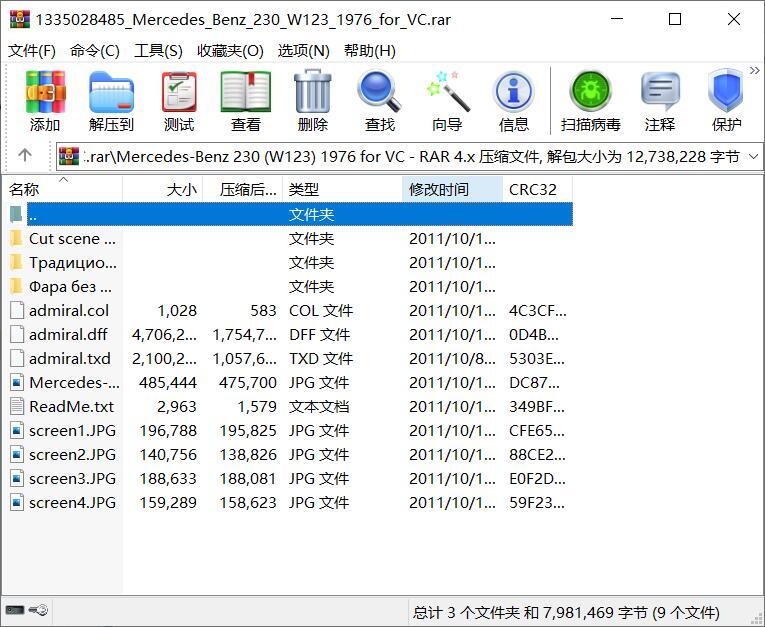Screen dimensions: 765x627
Task: Click the admiral.dff file icon
Action: [x=17, y=334]
